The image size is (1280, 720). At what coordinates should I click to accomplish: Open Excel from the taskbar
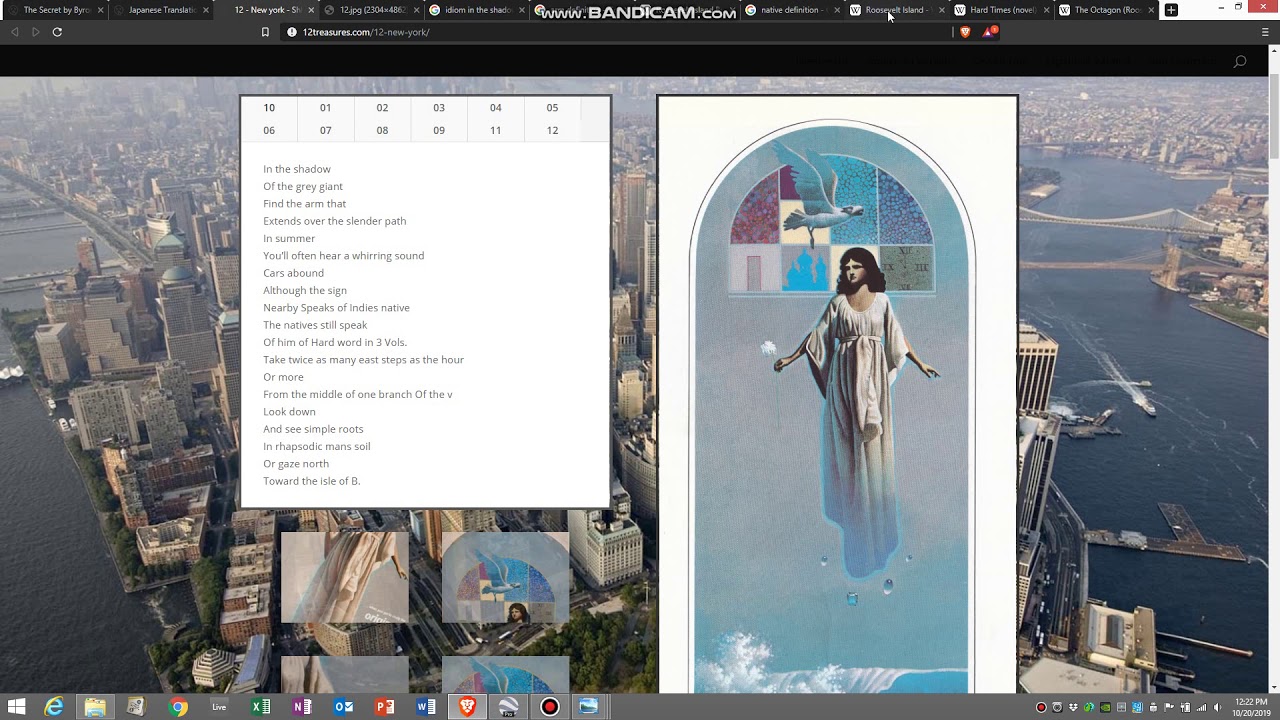(260, 707)
